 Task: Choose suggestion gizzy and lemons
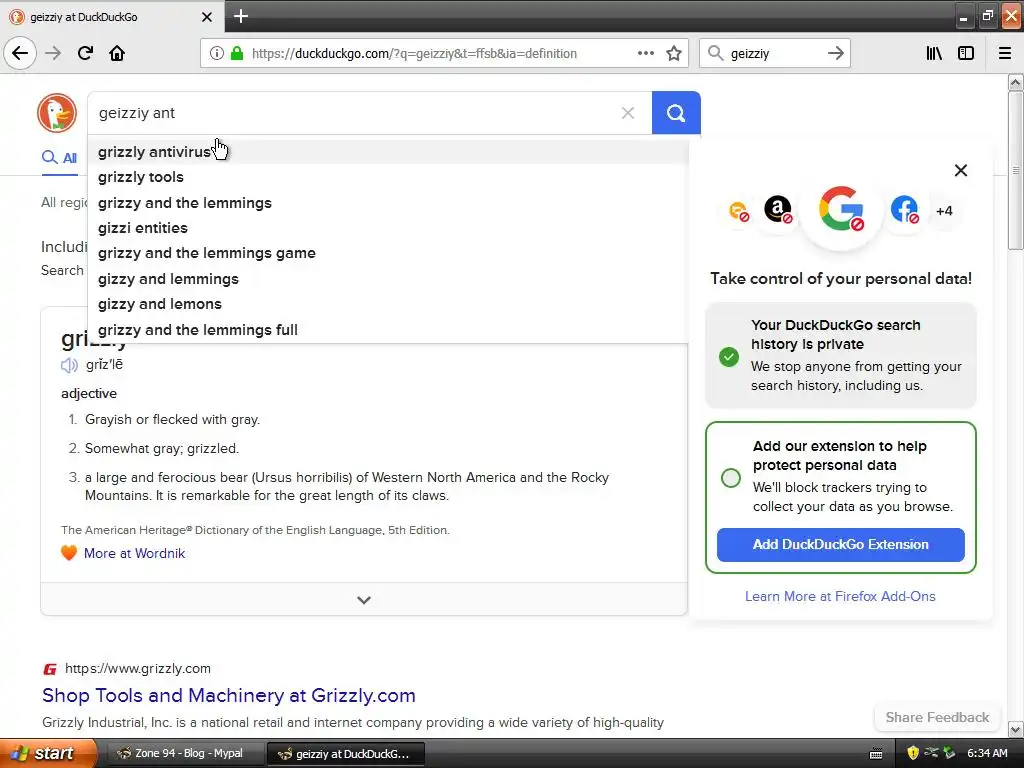click(389, 304)
